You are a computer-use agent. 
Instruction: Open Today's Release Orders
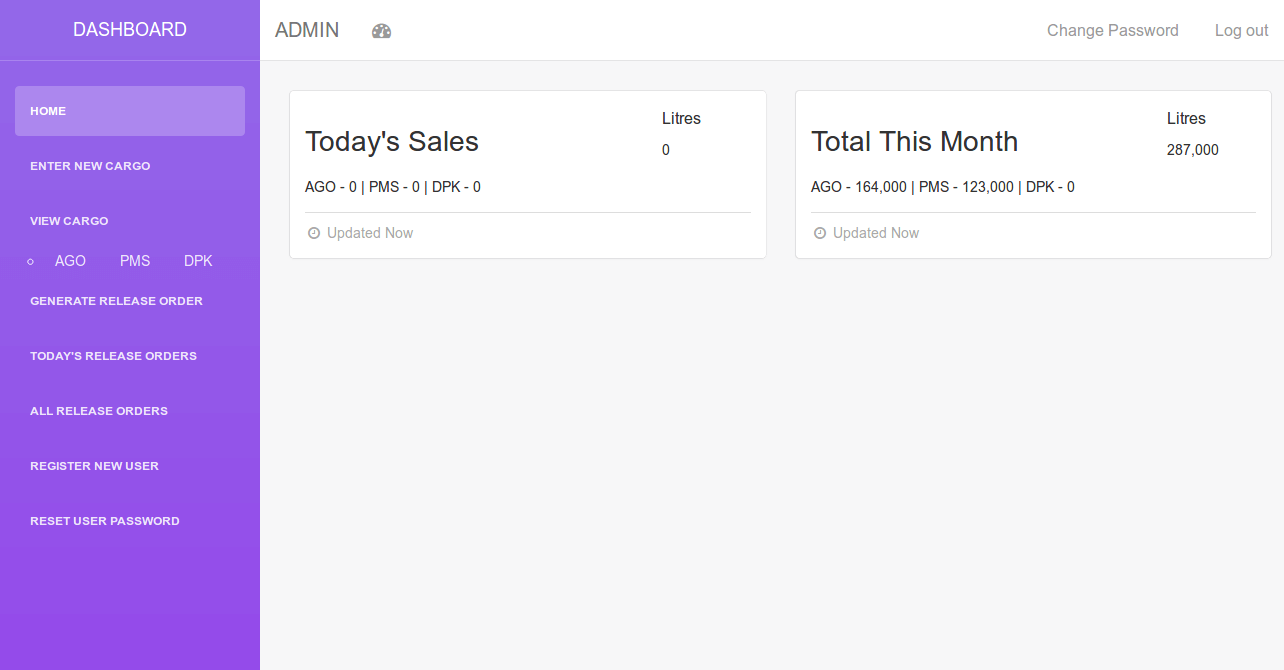pyautogui.click(x=113, y=356)
